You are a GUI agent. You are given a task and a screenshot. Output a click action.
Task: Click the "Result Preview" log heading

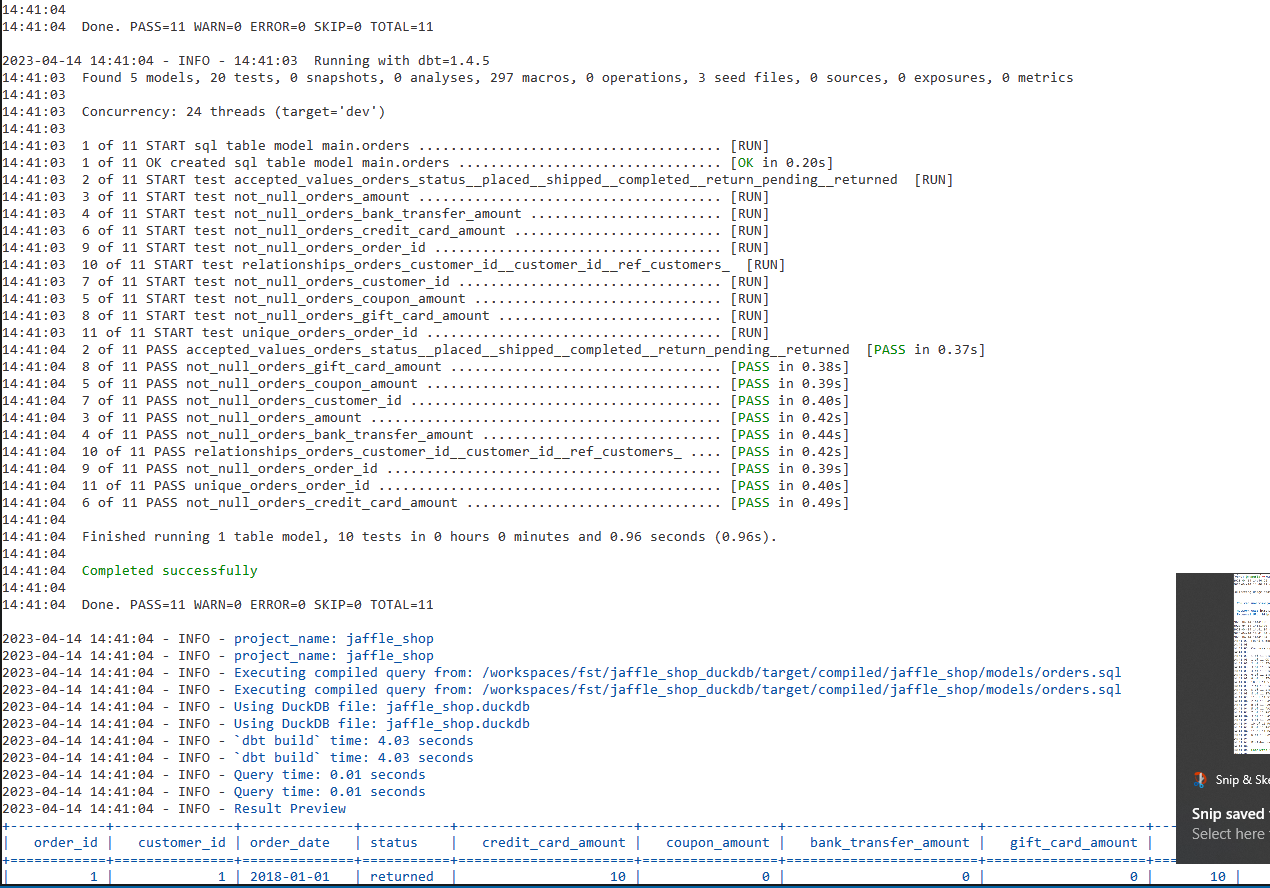(x=290, y=809)
